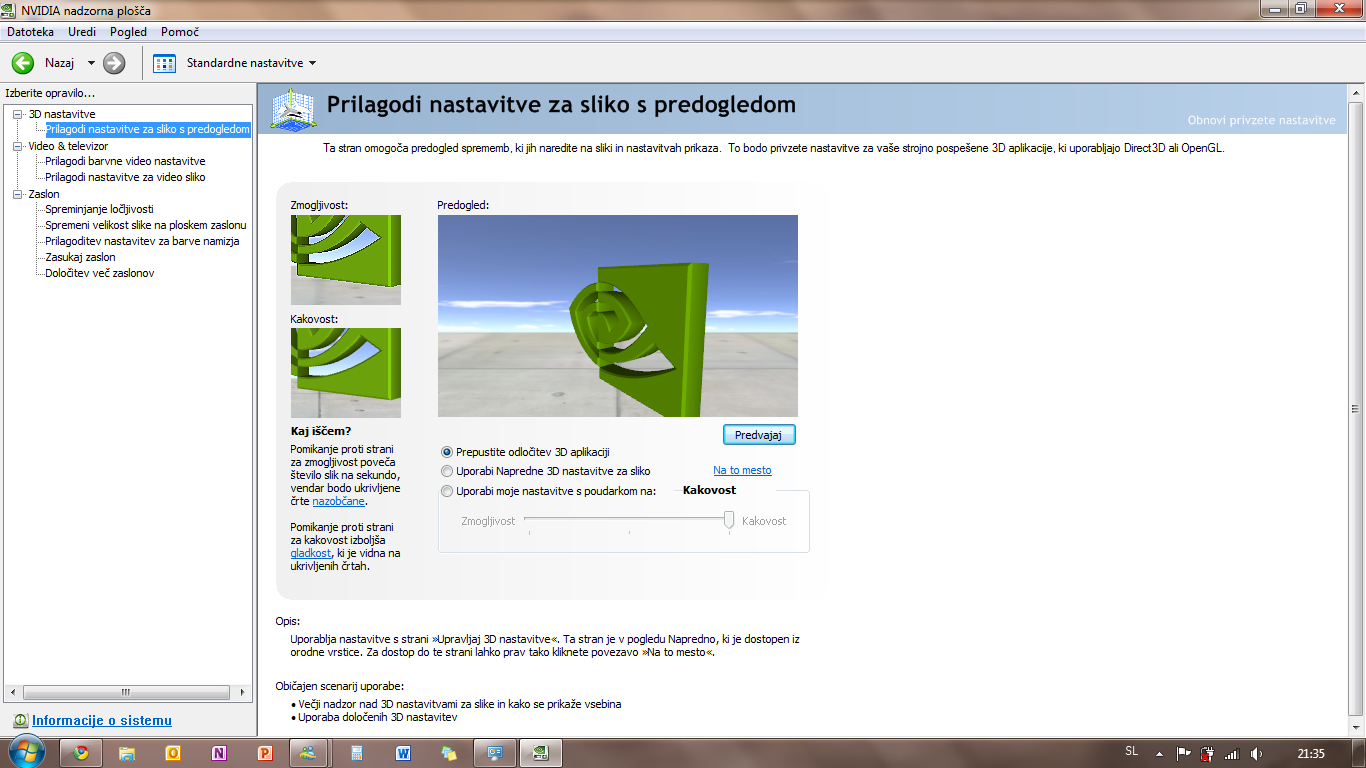Viewport: 1366px width, 768px height.
Task: Click the green Nazaj back arrow
Action: click(x=23, y=63)
